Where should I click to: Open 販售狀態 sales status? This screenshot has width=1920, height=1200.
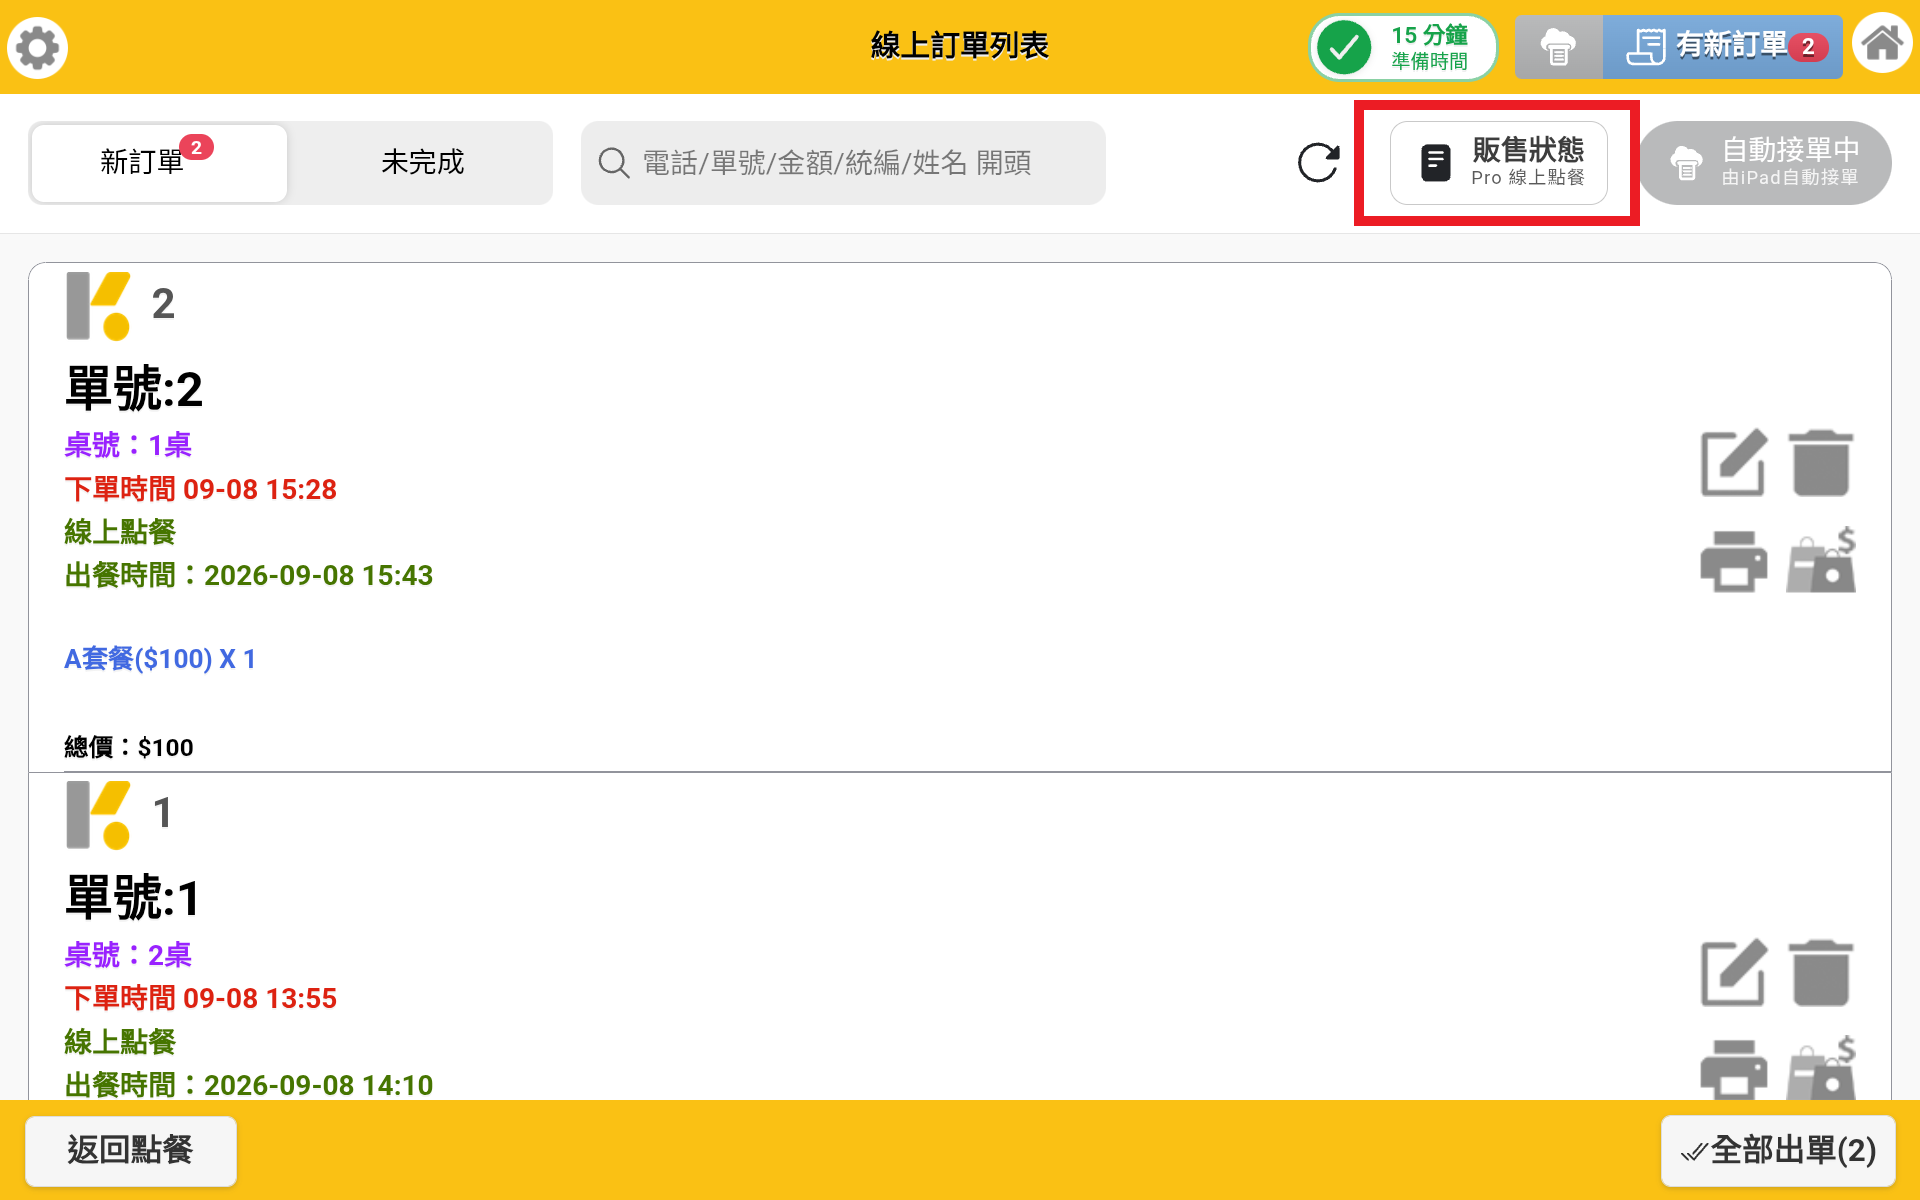click(1498, 163)
